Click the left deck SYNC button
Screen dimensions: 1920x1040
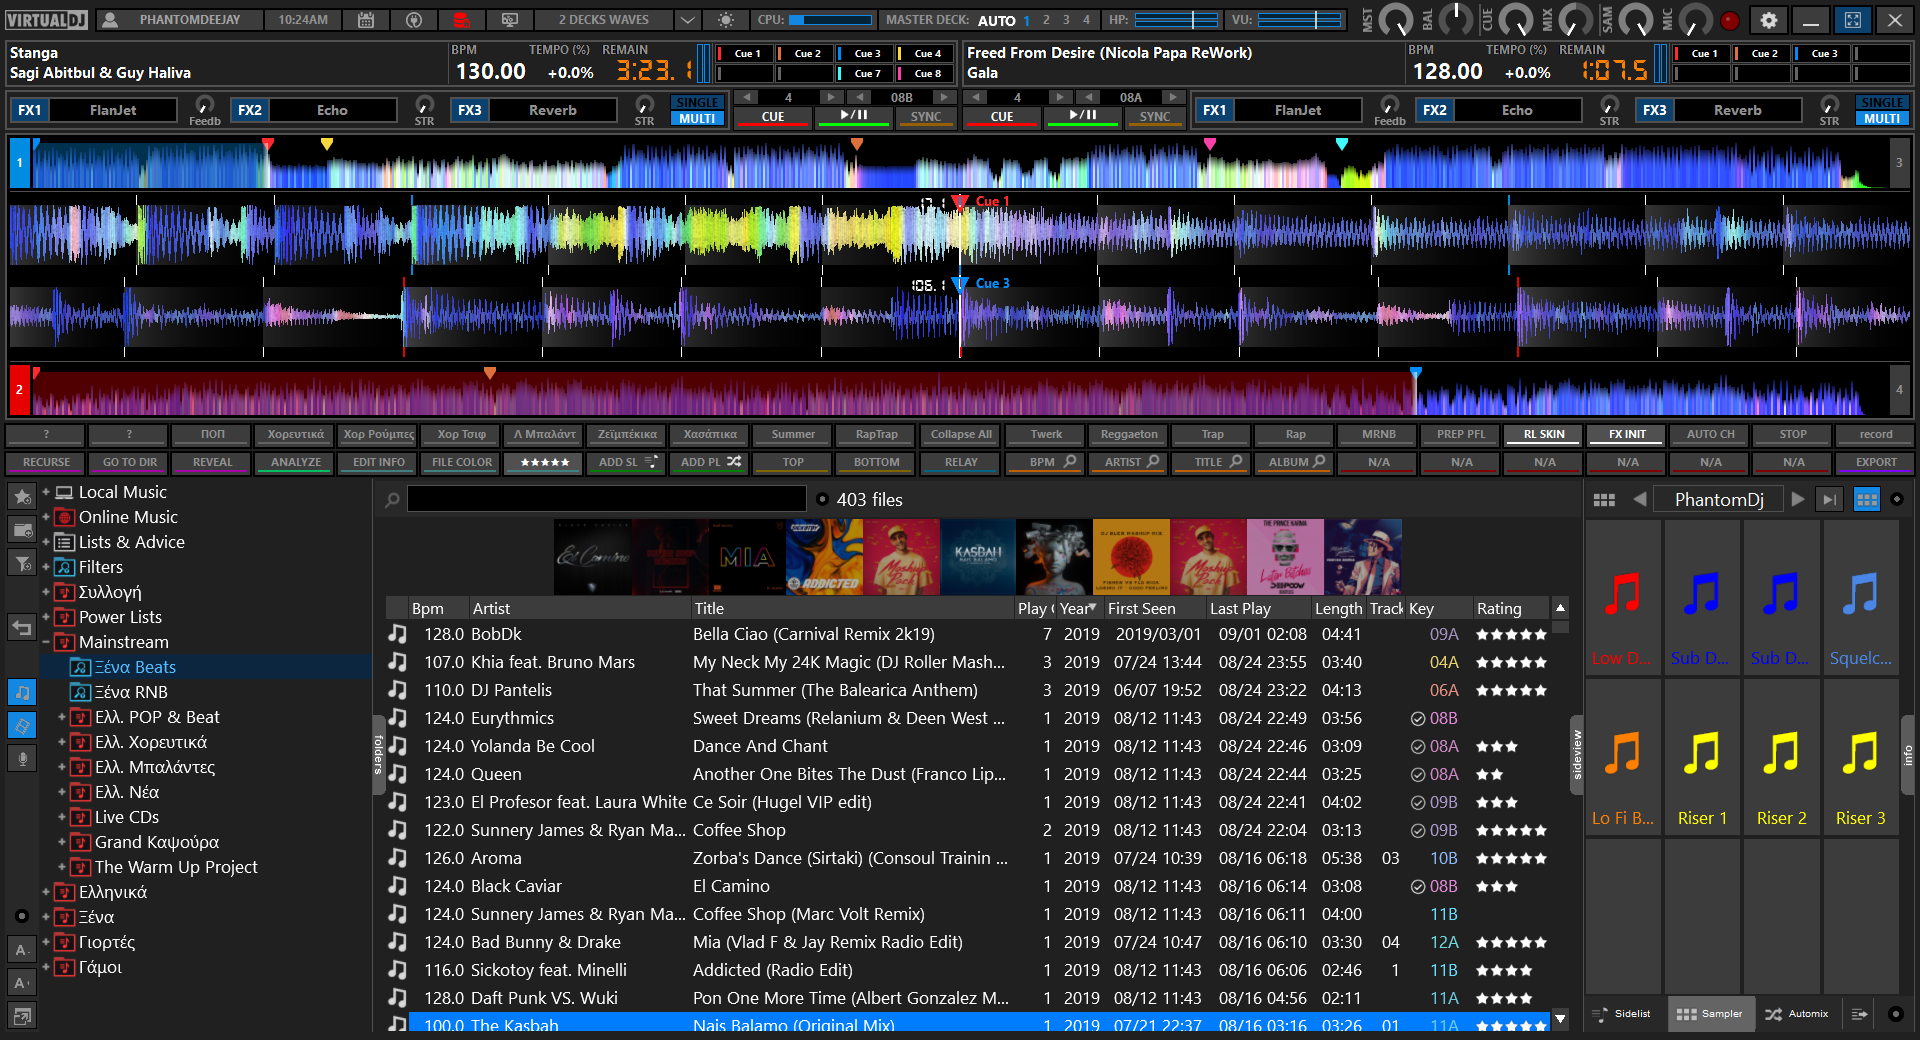tap(926, 117)
